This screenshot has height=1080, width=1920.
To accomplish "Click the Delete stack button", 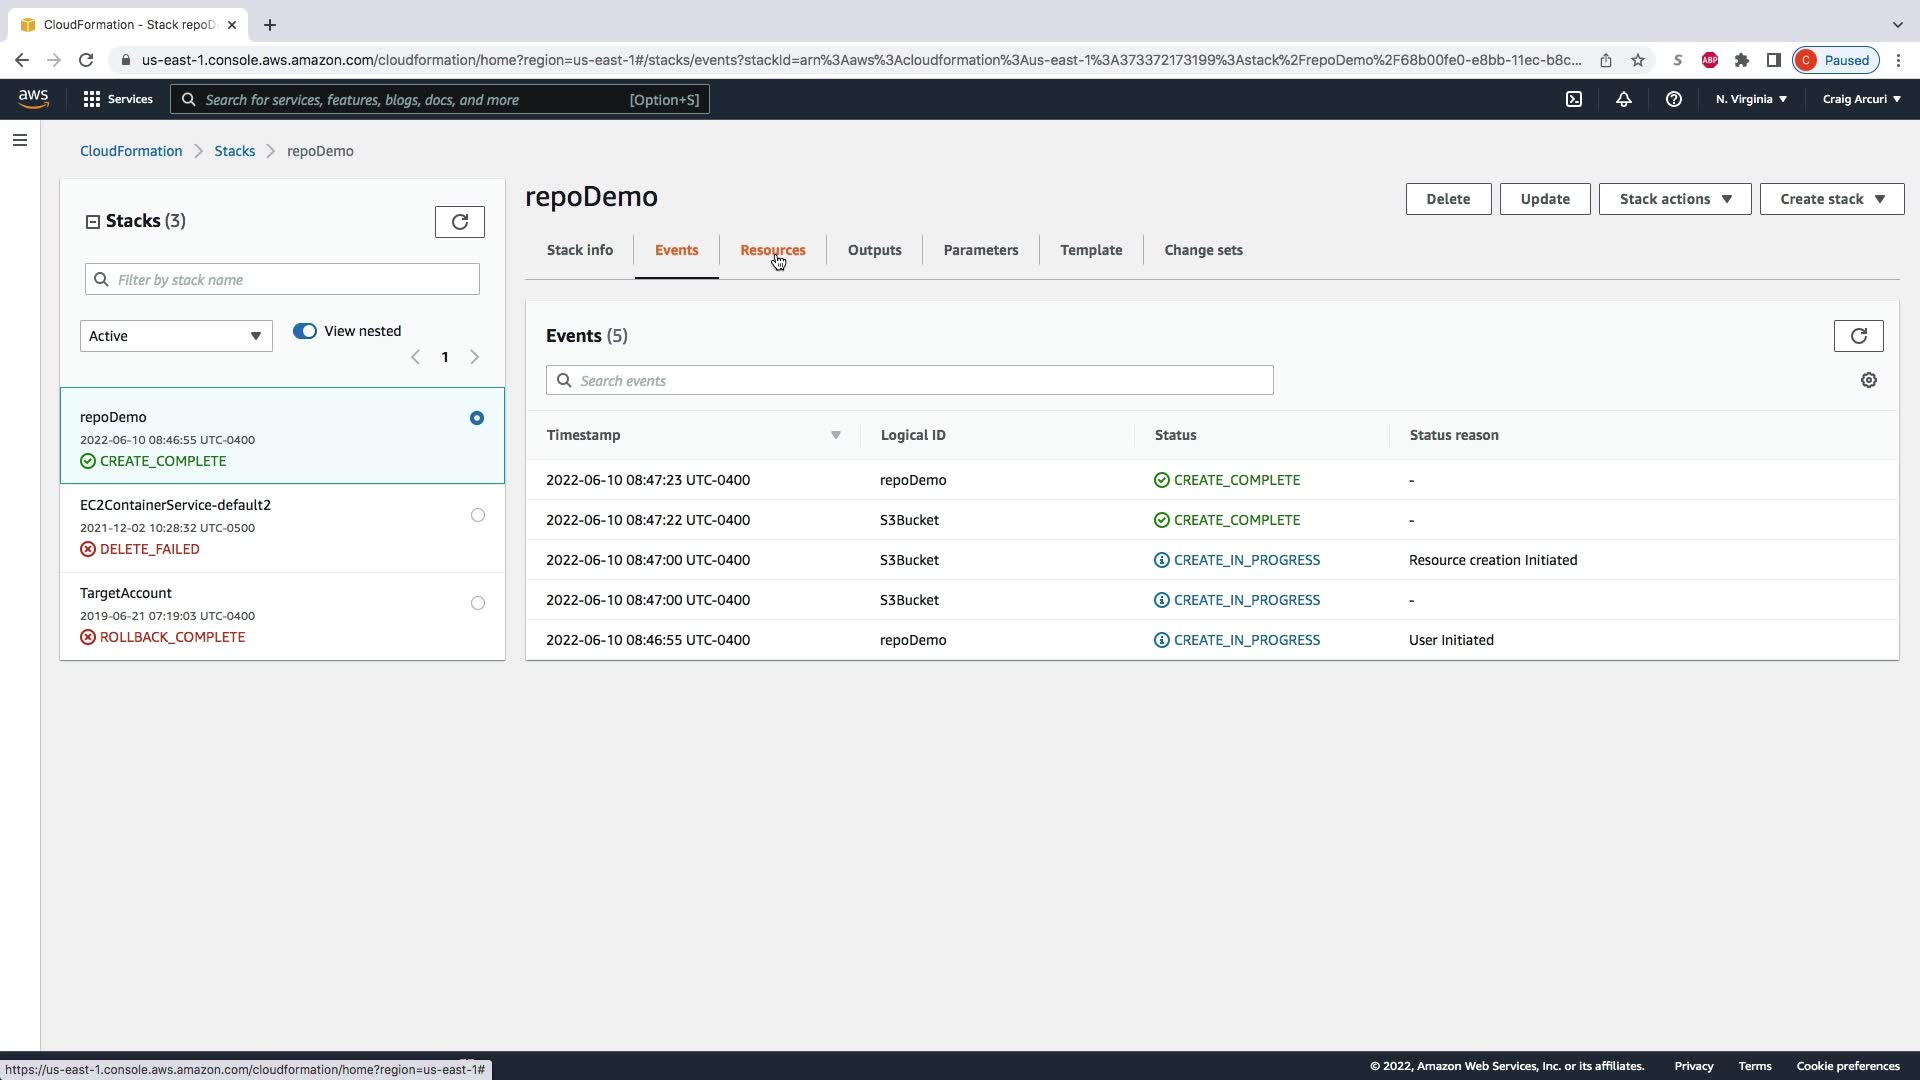I will pos(1447,199).
